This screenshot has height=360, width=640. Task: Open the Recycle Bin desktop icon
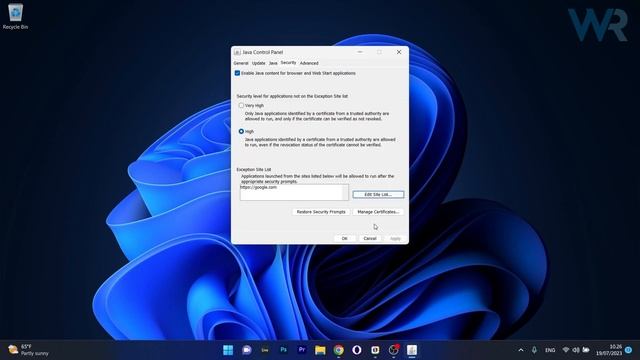[x=15, y=16]
